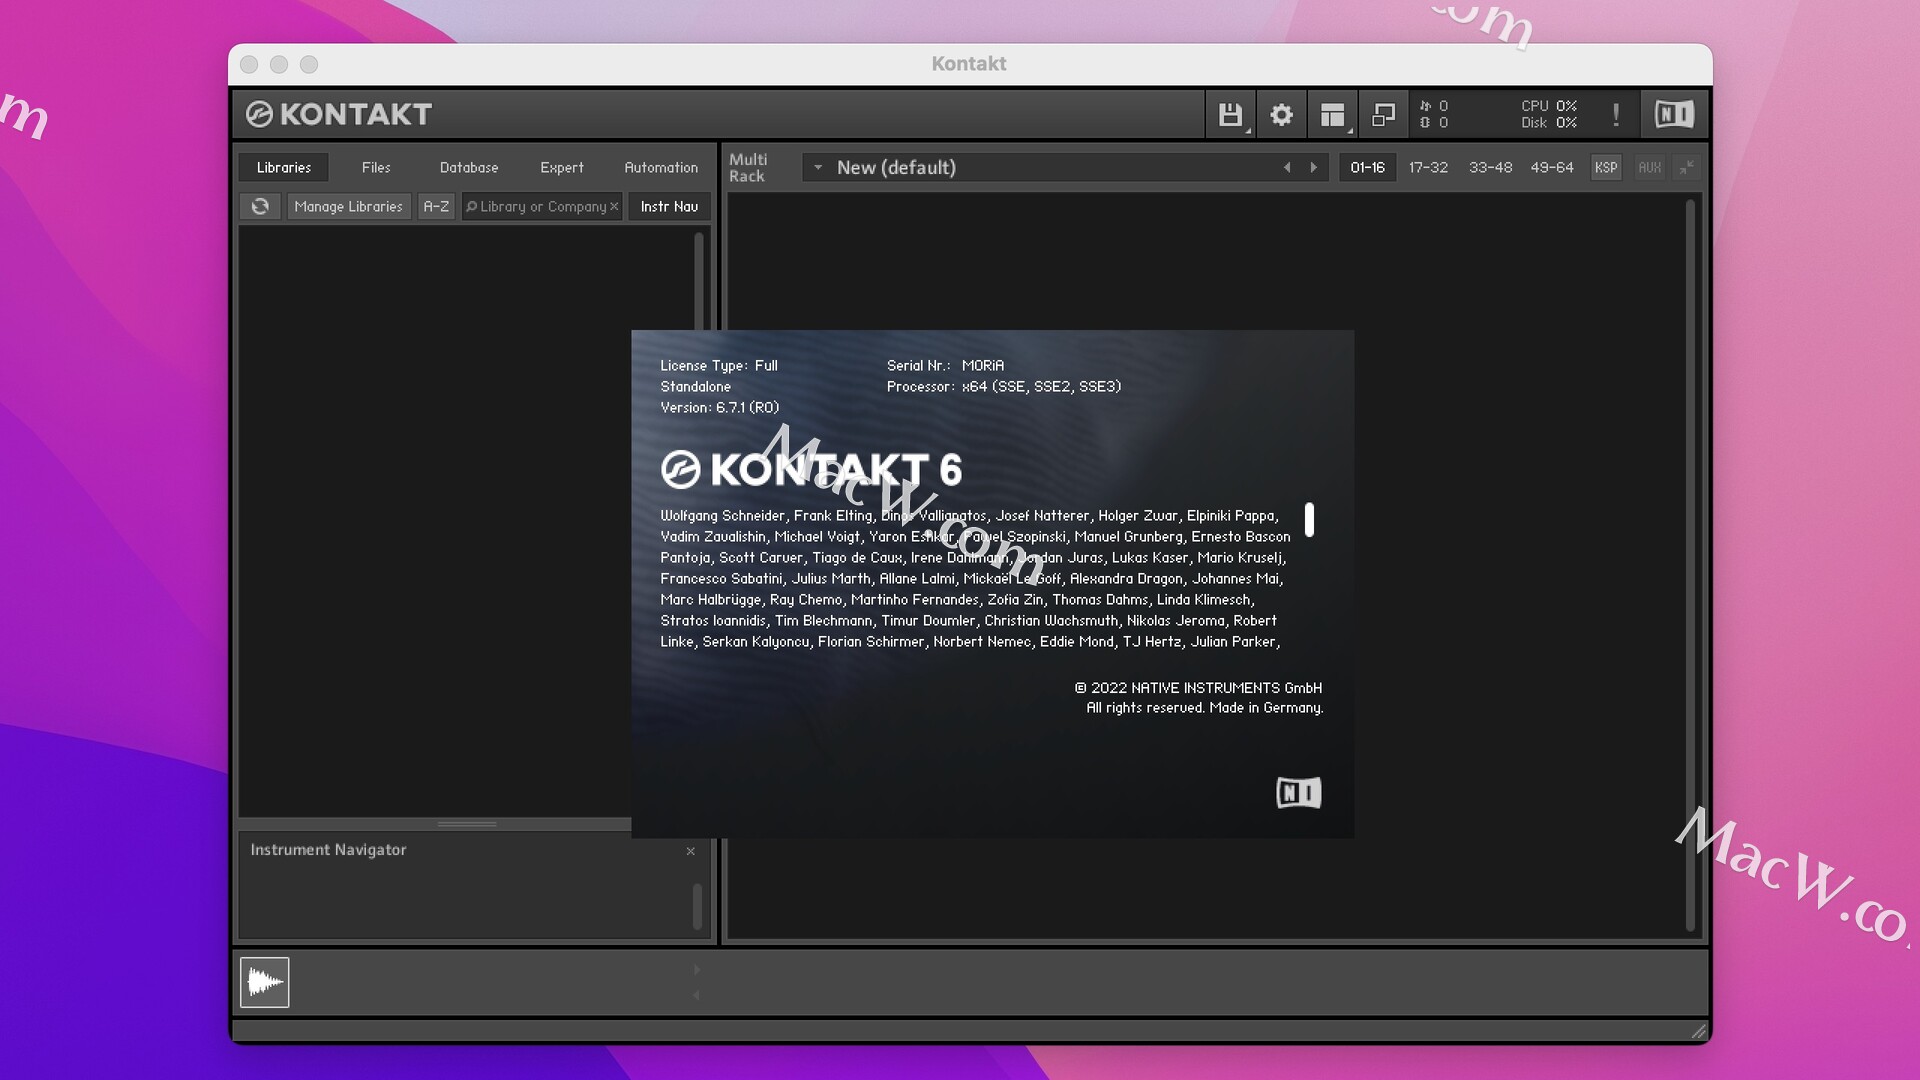
Task: Click the multi rack vertical scrollbar
Action: pyautogui.click(x=1690, y=565)
